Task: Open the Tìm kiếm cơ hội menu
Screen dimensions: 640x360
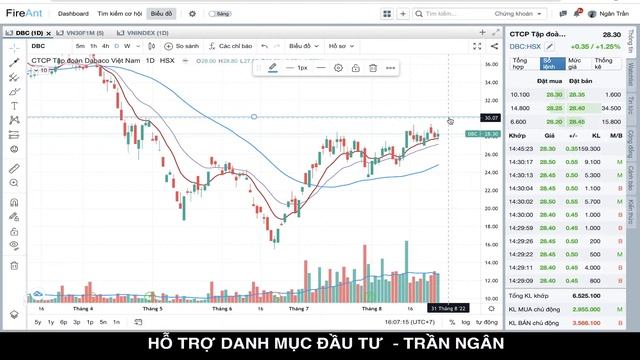Action: (119, 13)
